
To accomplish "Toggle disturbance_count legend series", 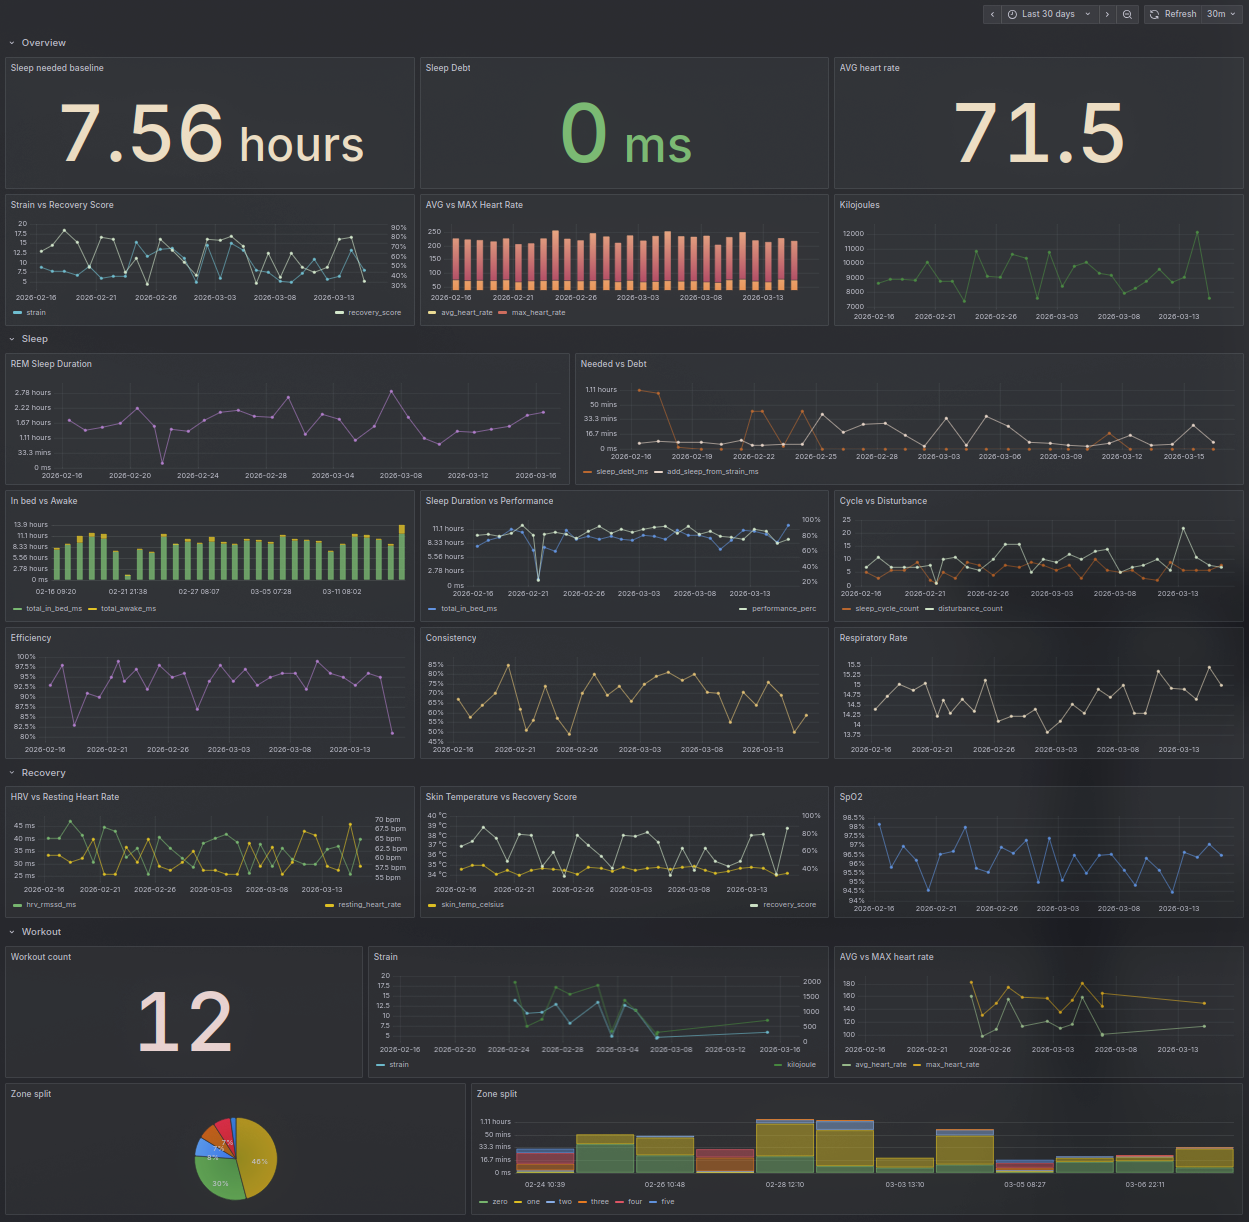I will click(x=964, y=609).
